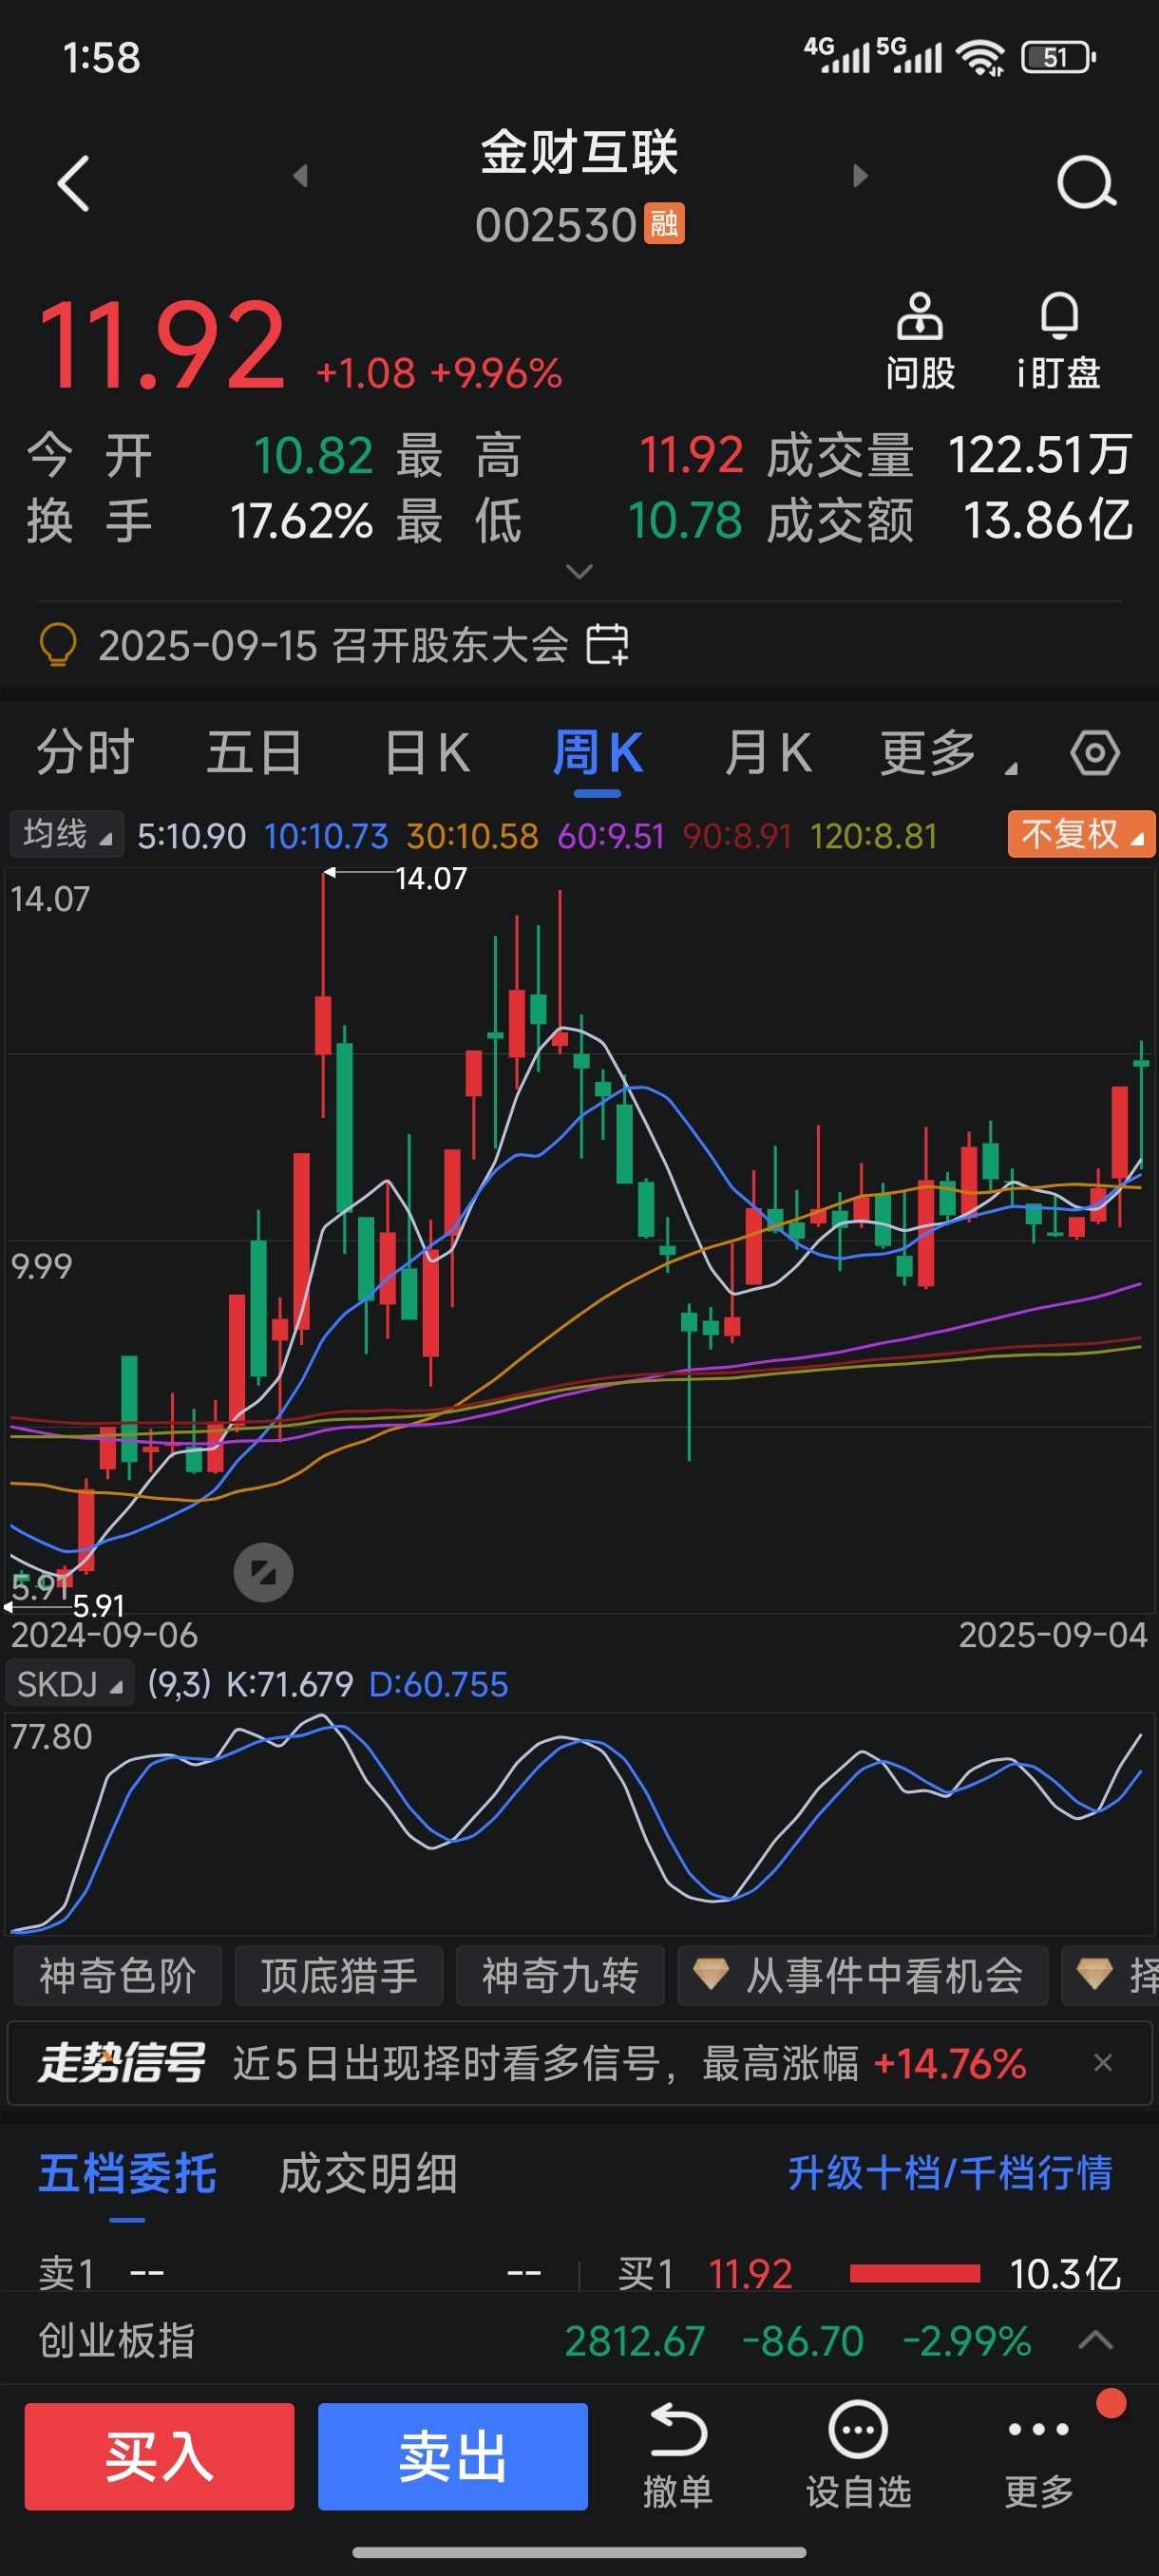Switch to next stock with right triangle

(x=859, y=176)
